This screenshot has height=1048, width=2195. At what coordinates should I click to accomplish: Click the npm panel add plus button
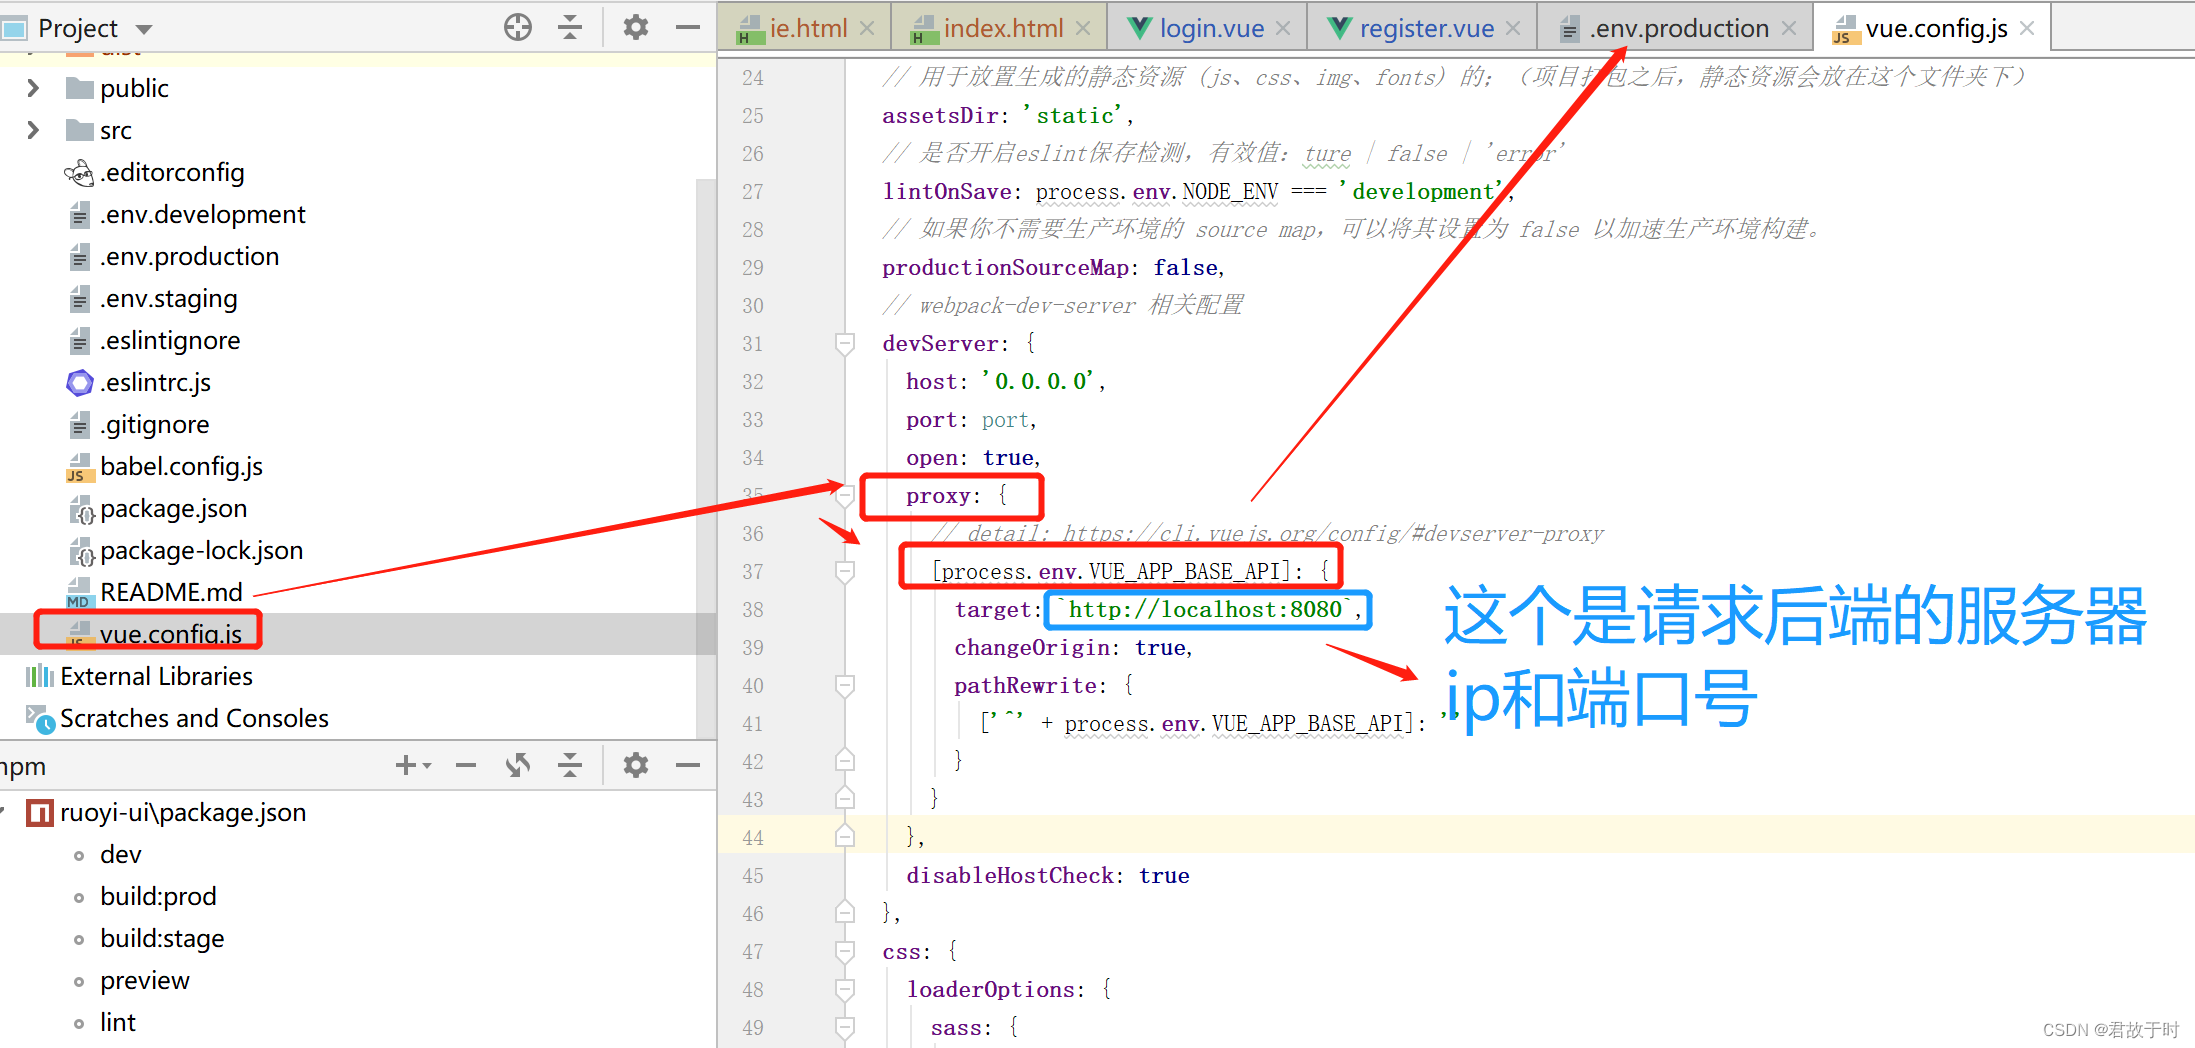[406, 765]
